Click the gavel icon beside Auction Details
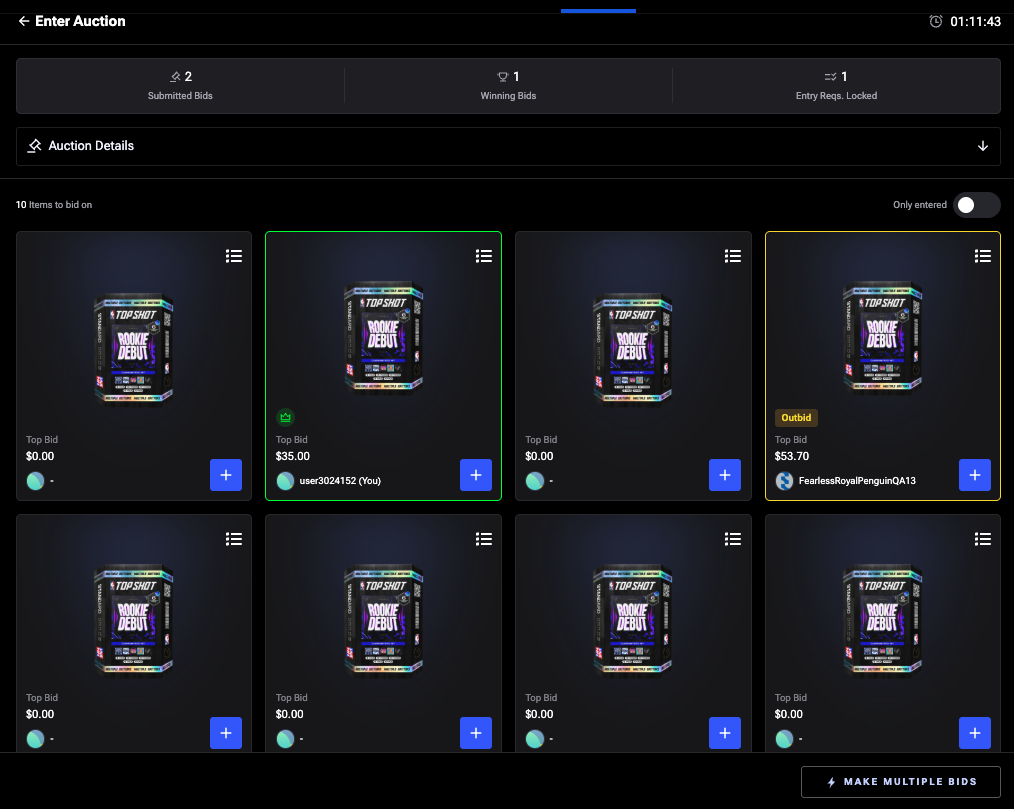This screenshot has height=809, width=1014. (x=34, y=146)
